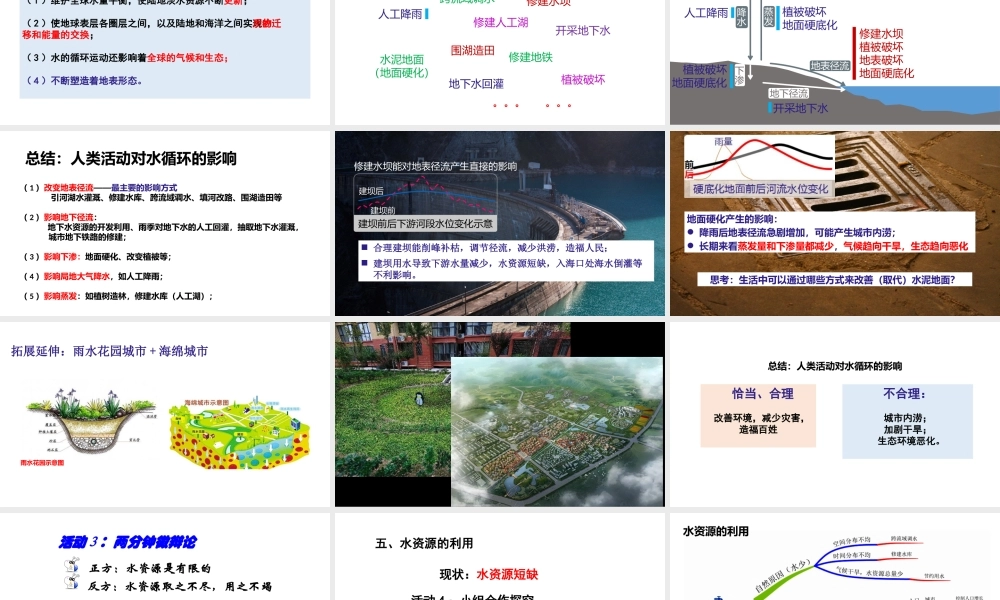This screenshot has width=1000, height=600.
Task: Select the slide with 恰当、合理 and 不合理 boxes
Action: [x=835, y=414]
